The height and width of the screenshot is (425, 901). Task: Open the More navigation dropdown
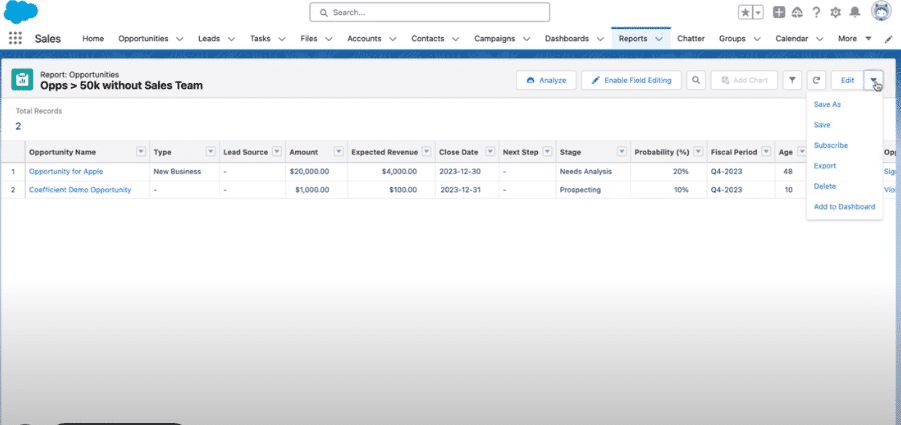tap(855, 38)
